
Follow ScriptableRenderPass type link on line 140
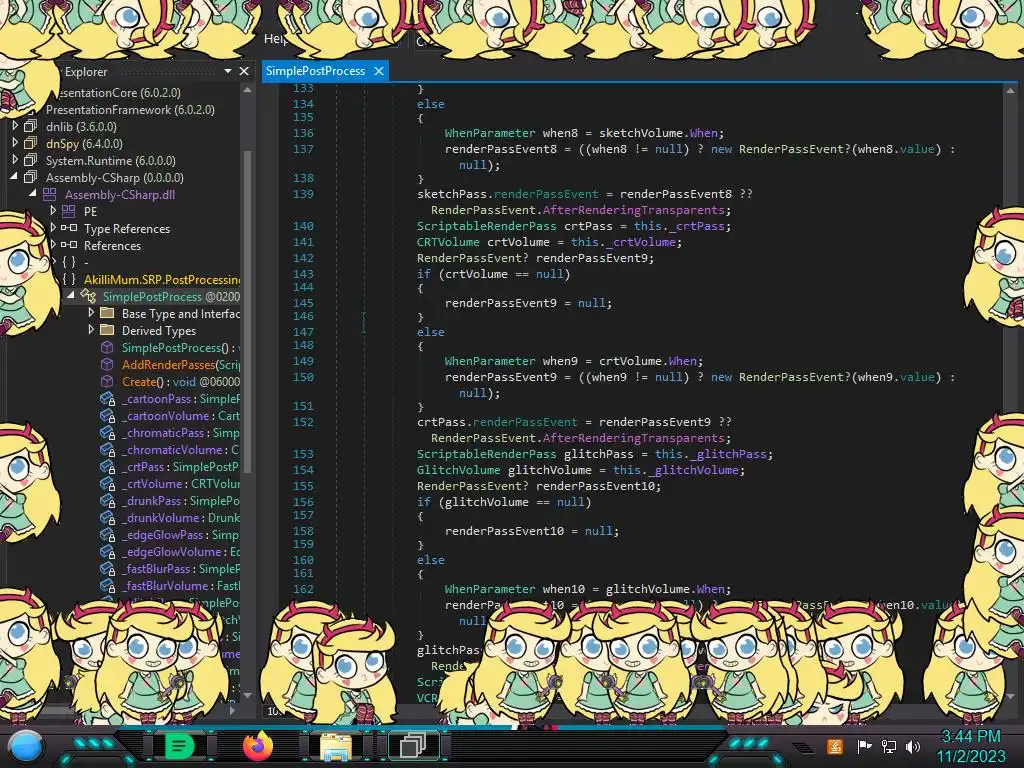point(487,226)
